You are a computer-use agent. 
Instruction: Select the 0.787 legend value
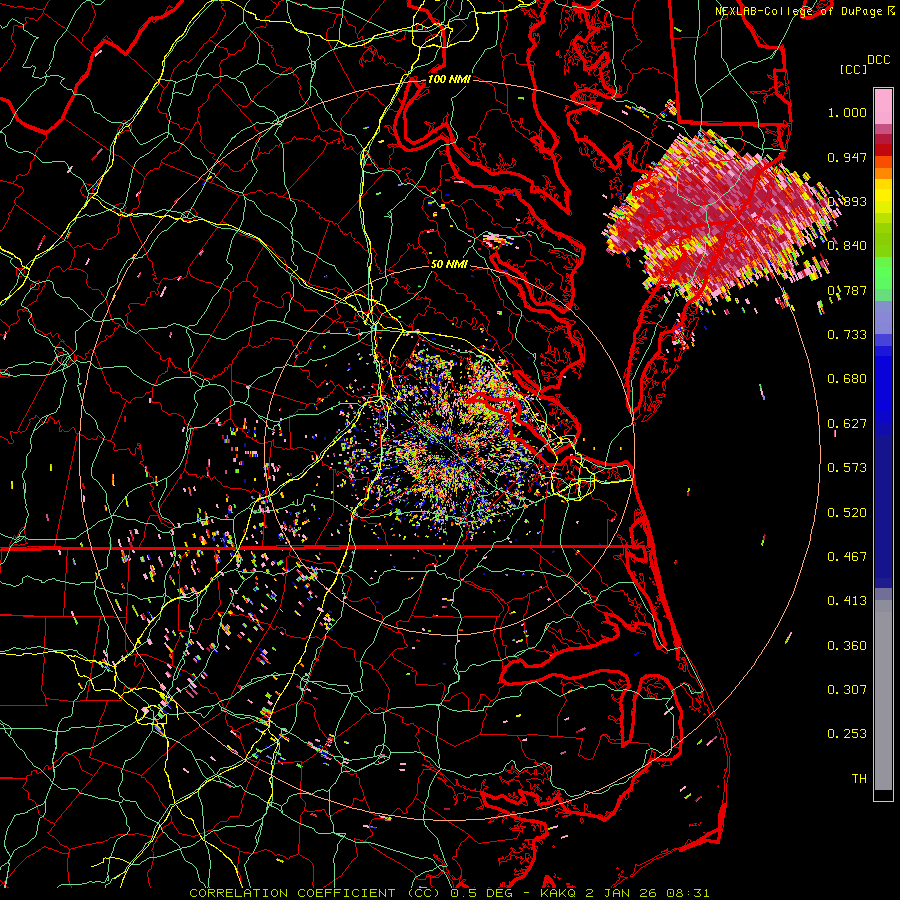tap(847, 290)
